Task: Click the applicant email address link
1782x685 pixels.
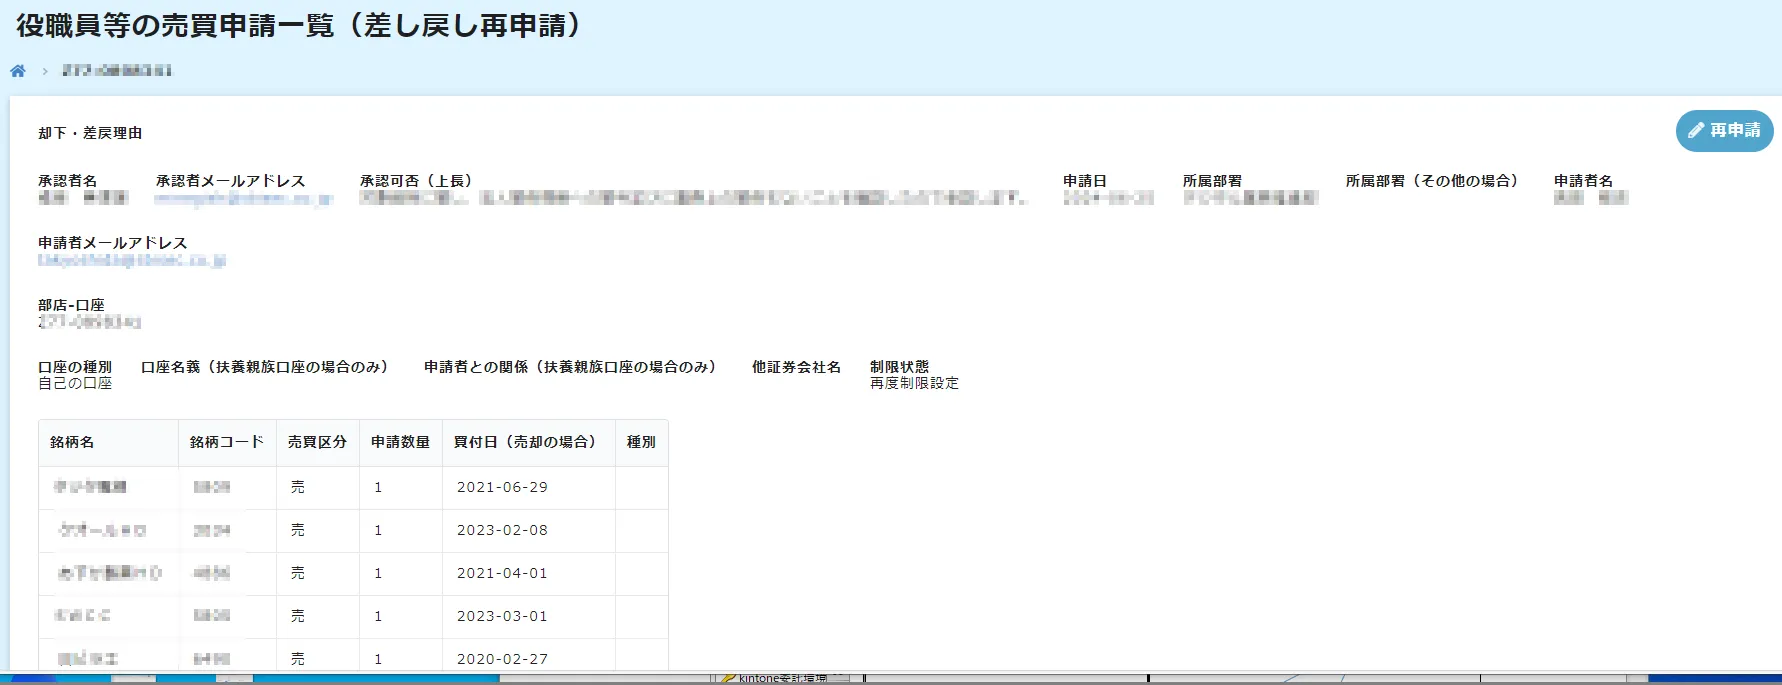Action: 132,261
